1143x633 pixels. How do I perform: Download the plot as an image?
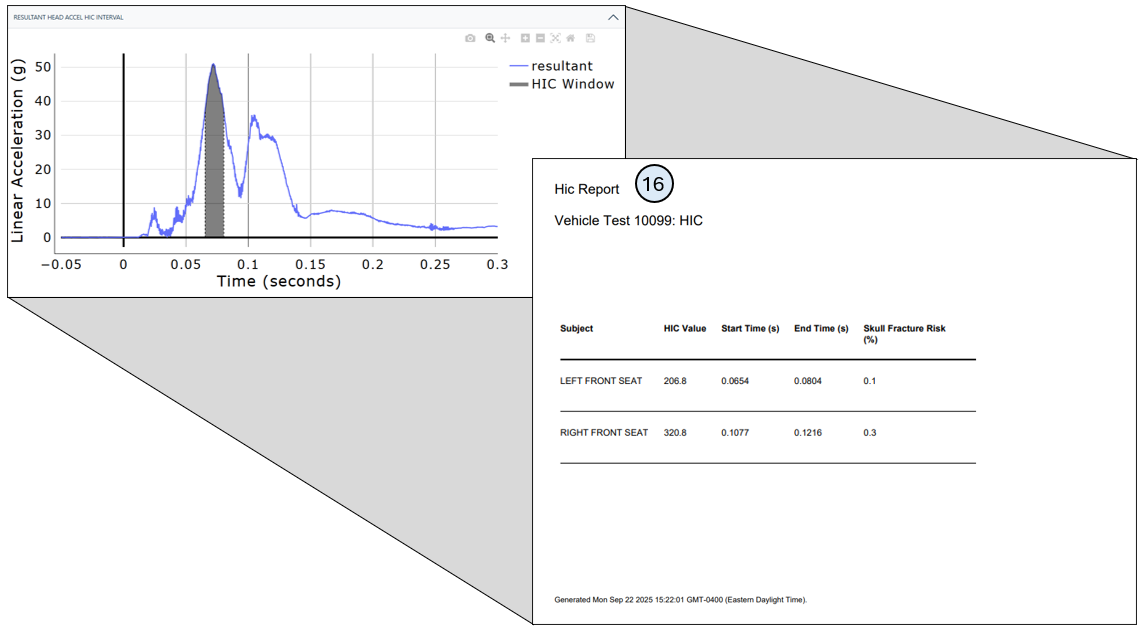tap(470, 38)
